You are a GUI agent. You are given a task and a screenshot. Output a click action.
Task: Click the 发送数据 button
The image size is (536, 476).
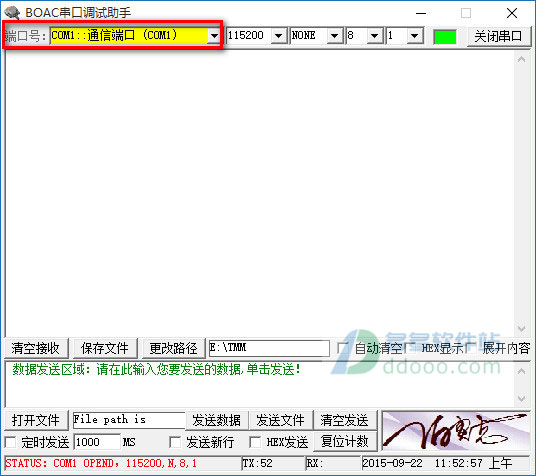(217, 420)
